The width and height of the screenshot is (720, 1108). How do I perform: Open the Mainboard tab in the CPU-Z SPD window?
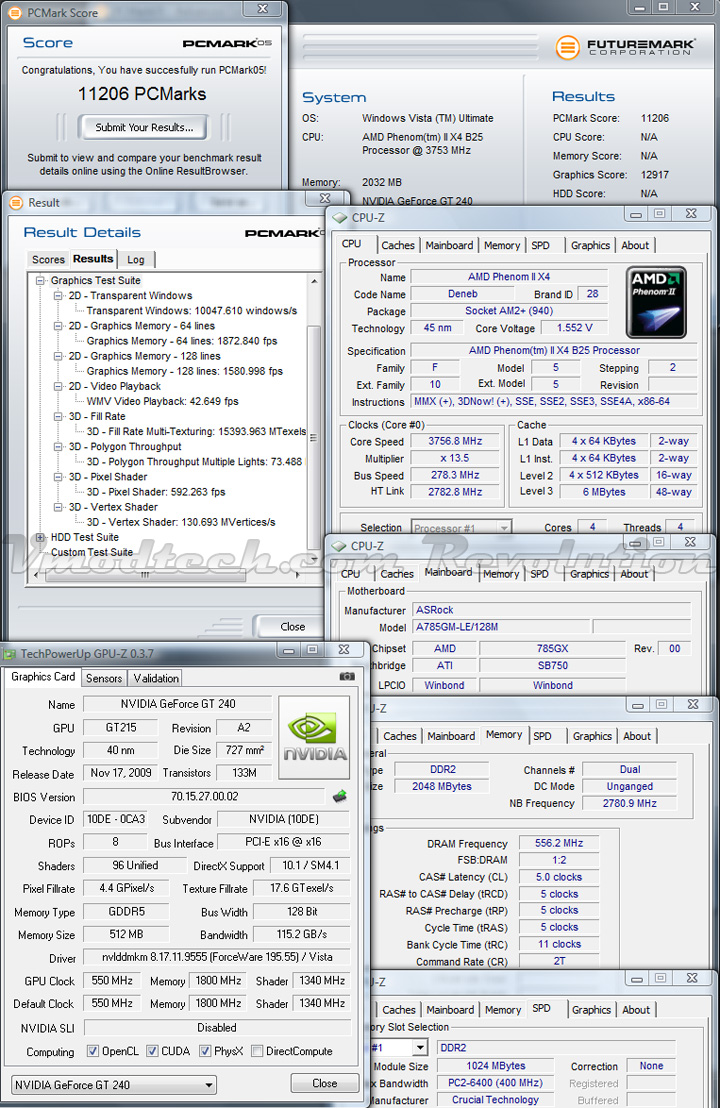(450, 1010)
